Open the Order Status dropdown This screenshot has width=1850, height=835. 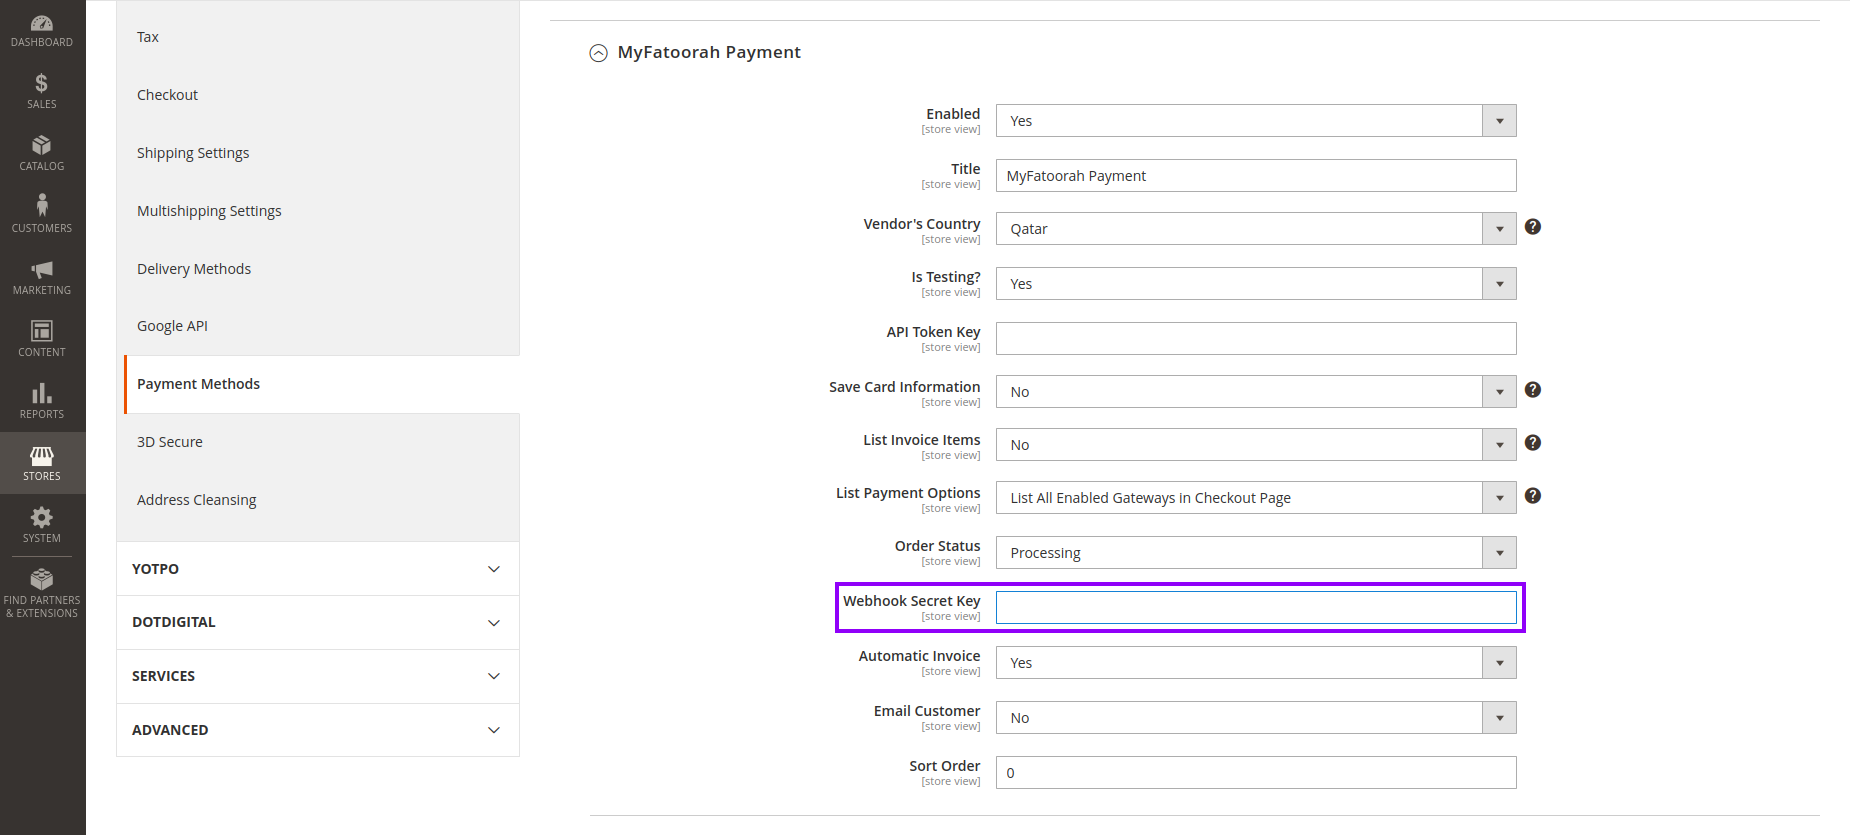click(x=1255, y=553)
